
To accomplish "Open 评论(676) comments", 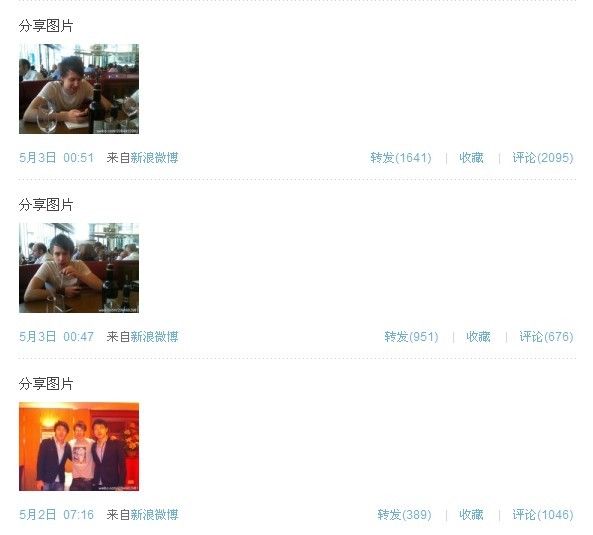I will click(546, 337).
